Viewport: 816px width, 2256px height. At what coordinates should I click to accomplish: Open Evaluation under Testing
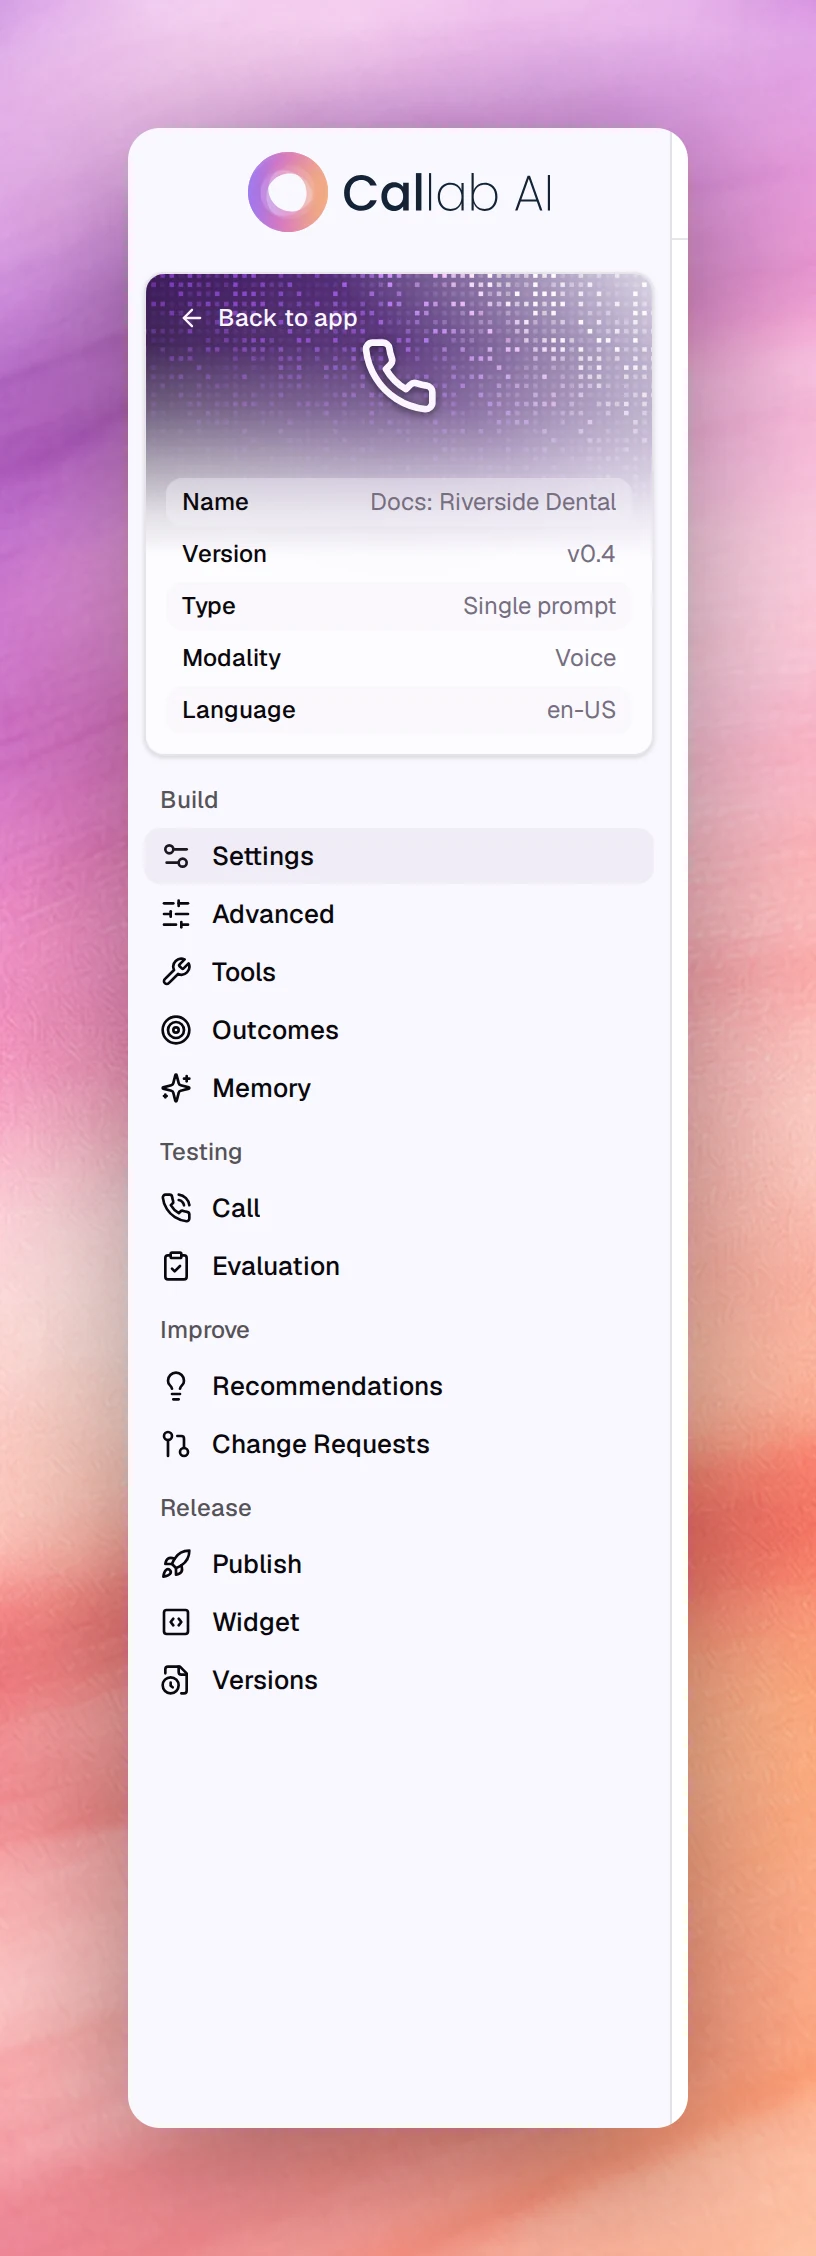click(399, 1266)
